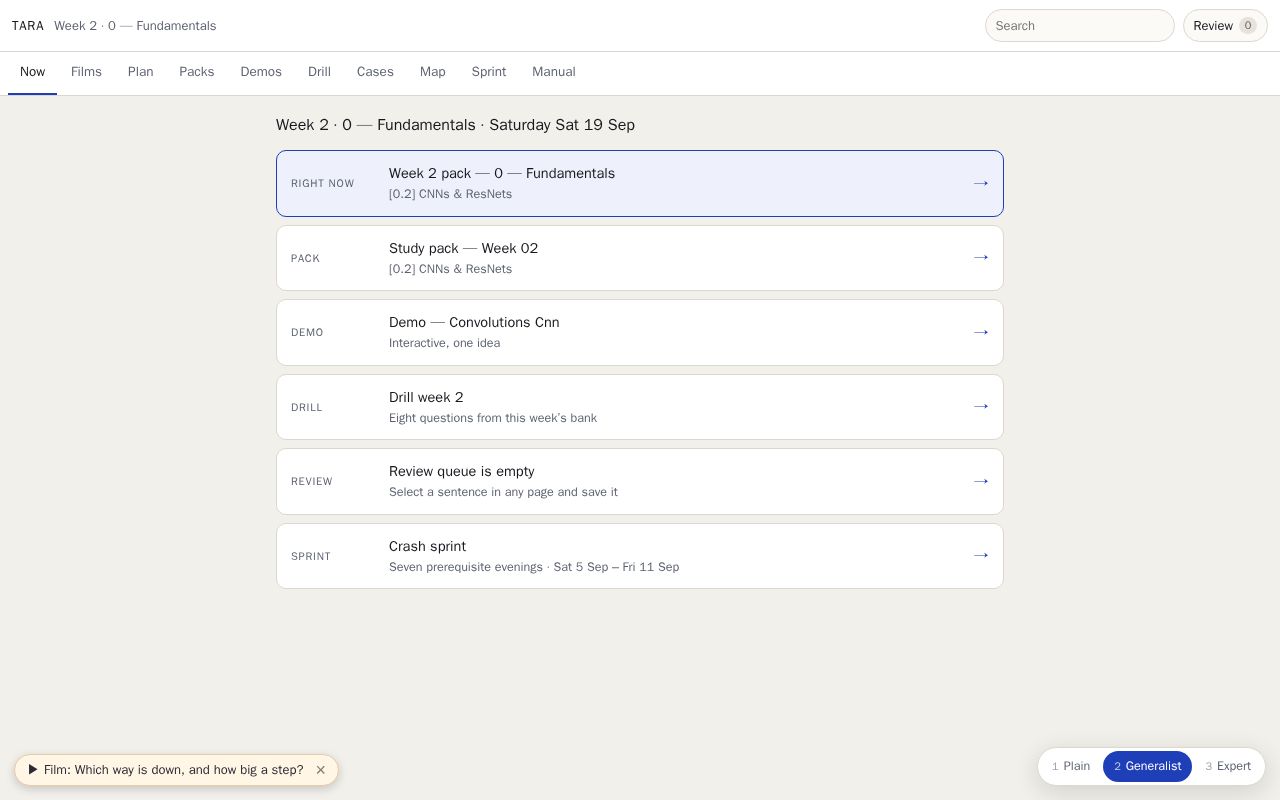Click arrow icon on Demo Convolutions row
Viewport: 1280px width, 800px height.
coord(981,332)
